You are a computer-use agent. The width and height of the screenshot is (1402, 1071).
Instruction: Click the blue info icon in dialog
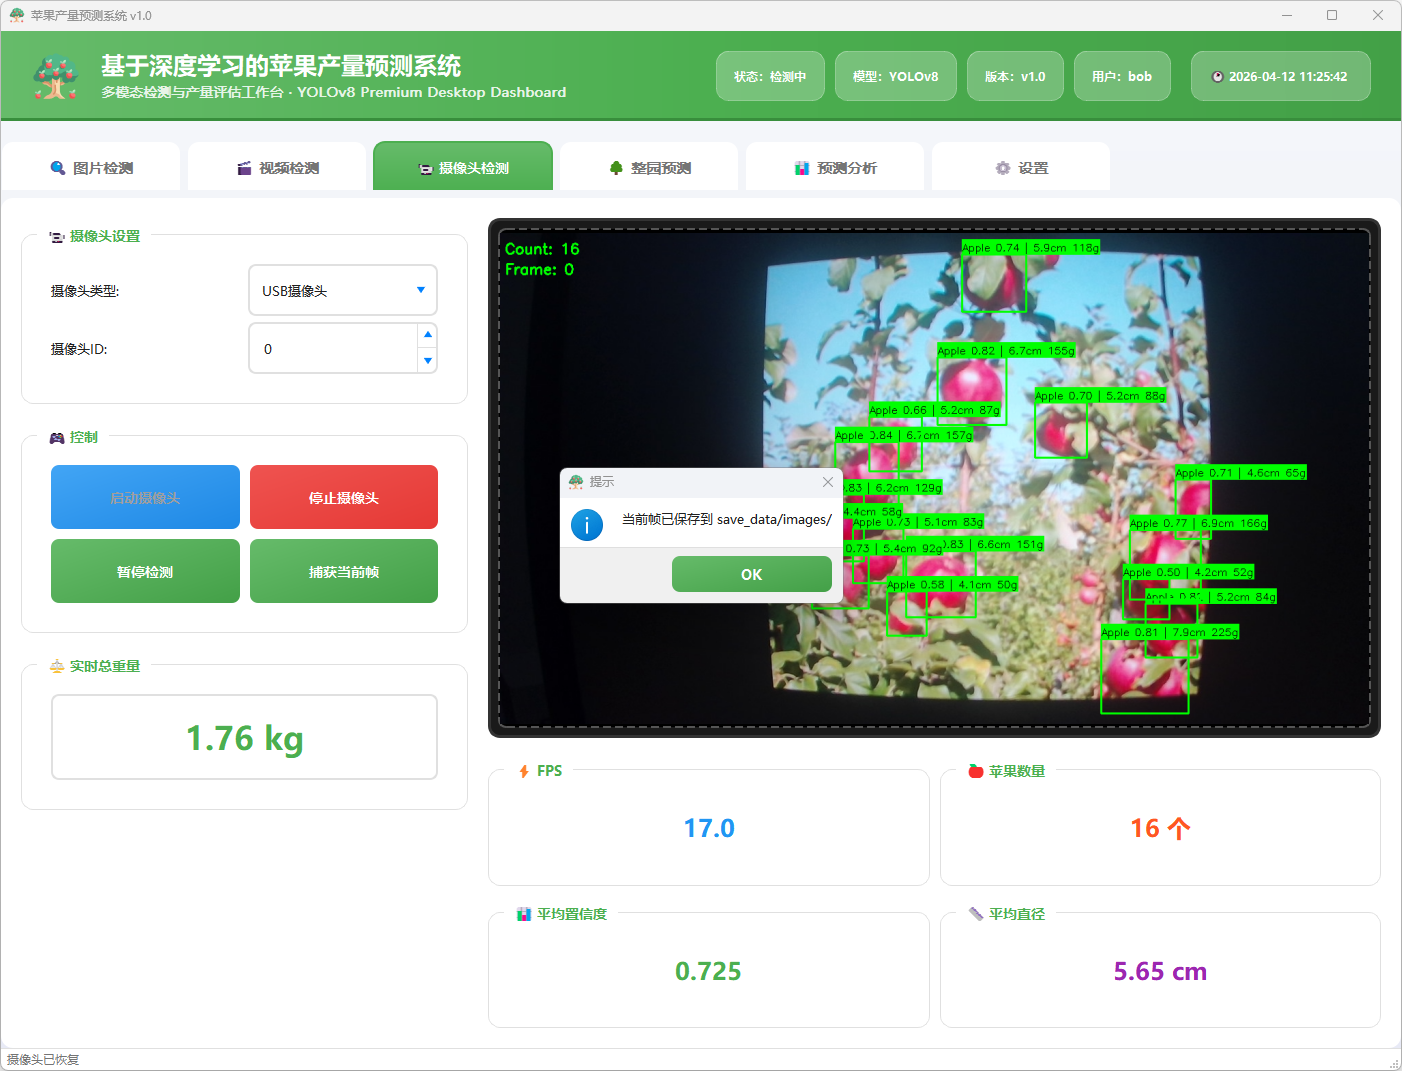587,524
